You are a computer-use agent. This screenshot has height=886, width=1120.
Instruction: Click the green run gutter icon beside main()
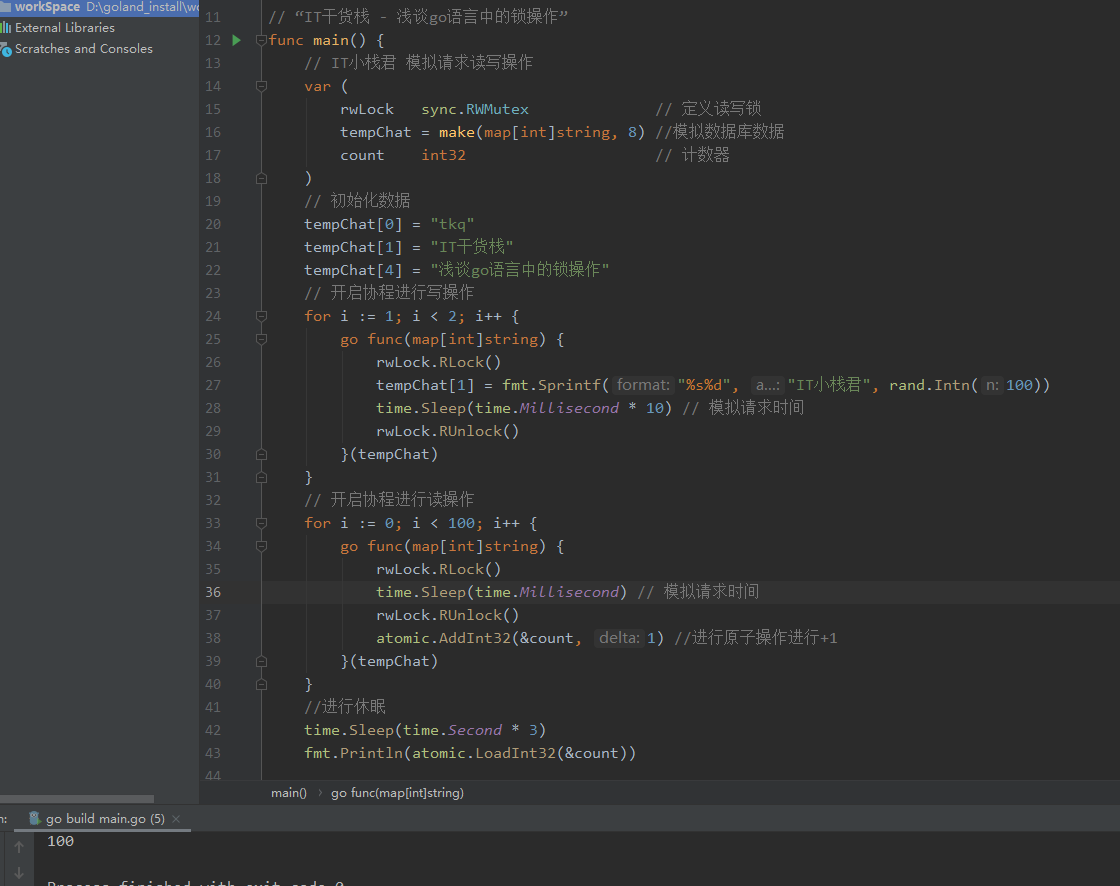pos(237,40)
